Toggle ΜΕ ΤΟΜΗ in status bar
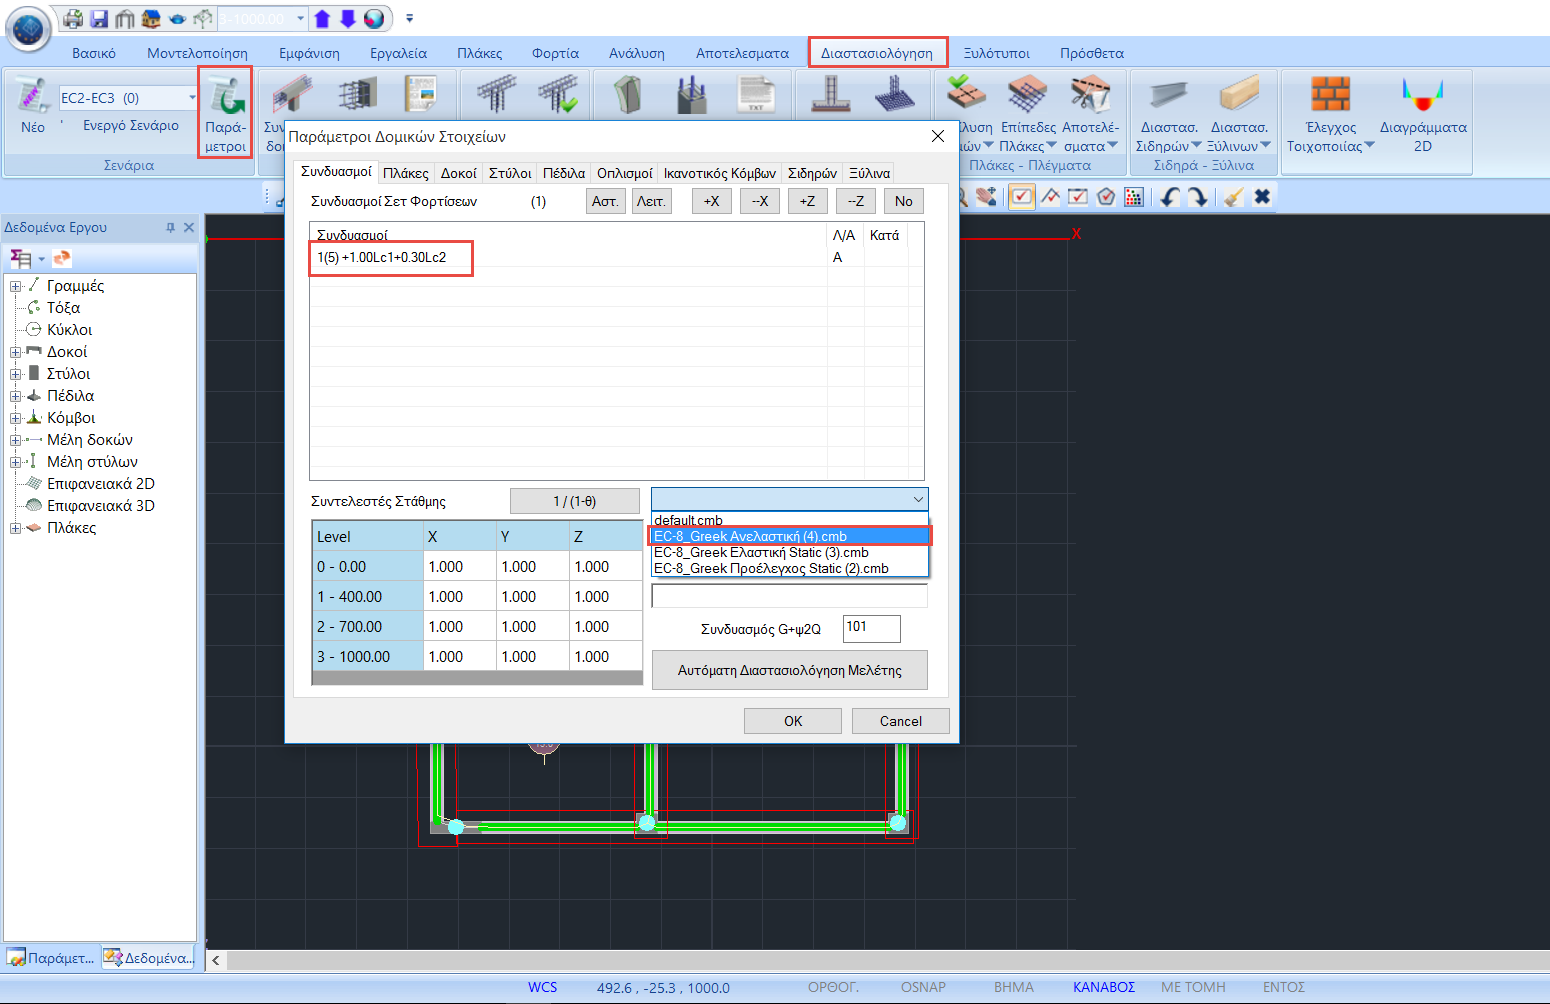This screenshot has width=1550, height=1004. point(1193,987)
